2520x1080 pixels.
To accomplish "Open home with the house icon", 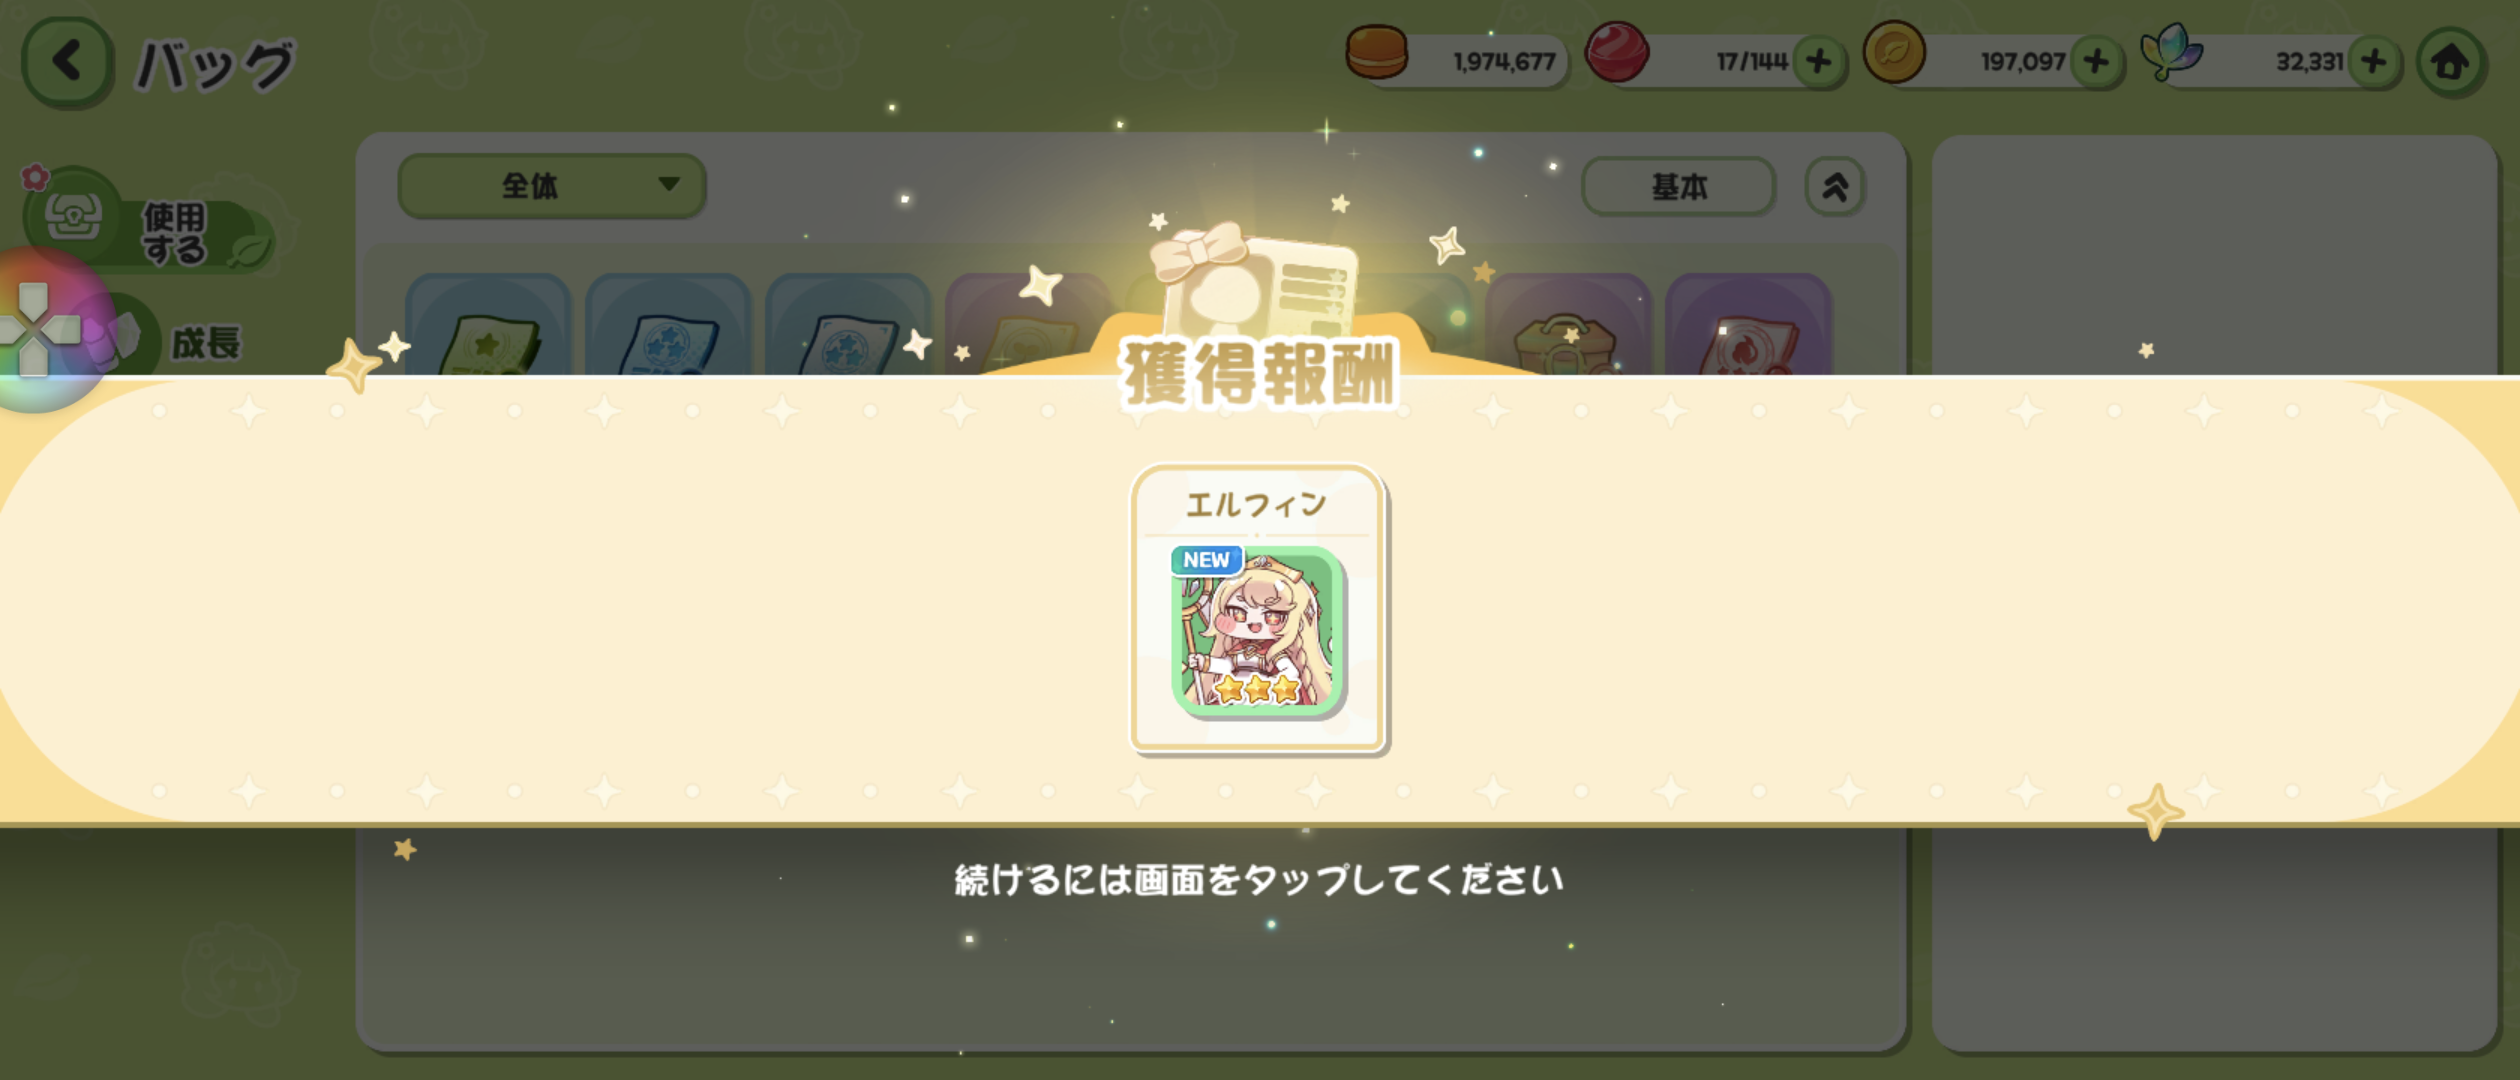I will pos(2450,63).
